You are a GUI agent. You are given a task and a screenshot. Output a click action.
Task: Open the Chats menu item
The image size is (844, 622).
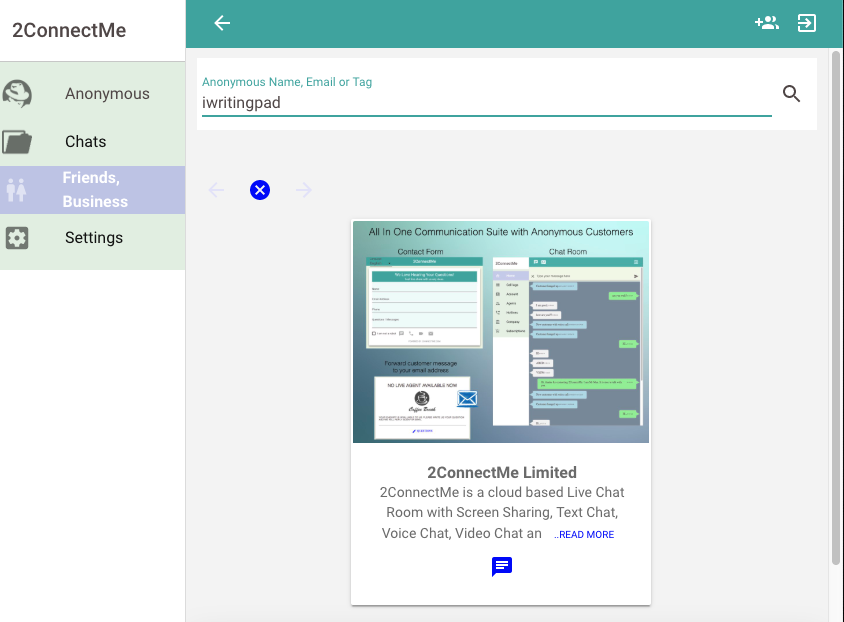[x=93, y=142]
